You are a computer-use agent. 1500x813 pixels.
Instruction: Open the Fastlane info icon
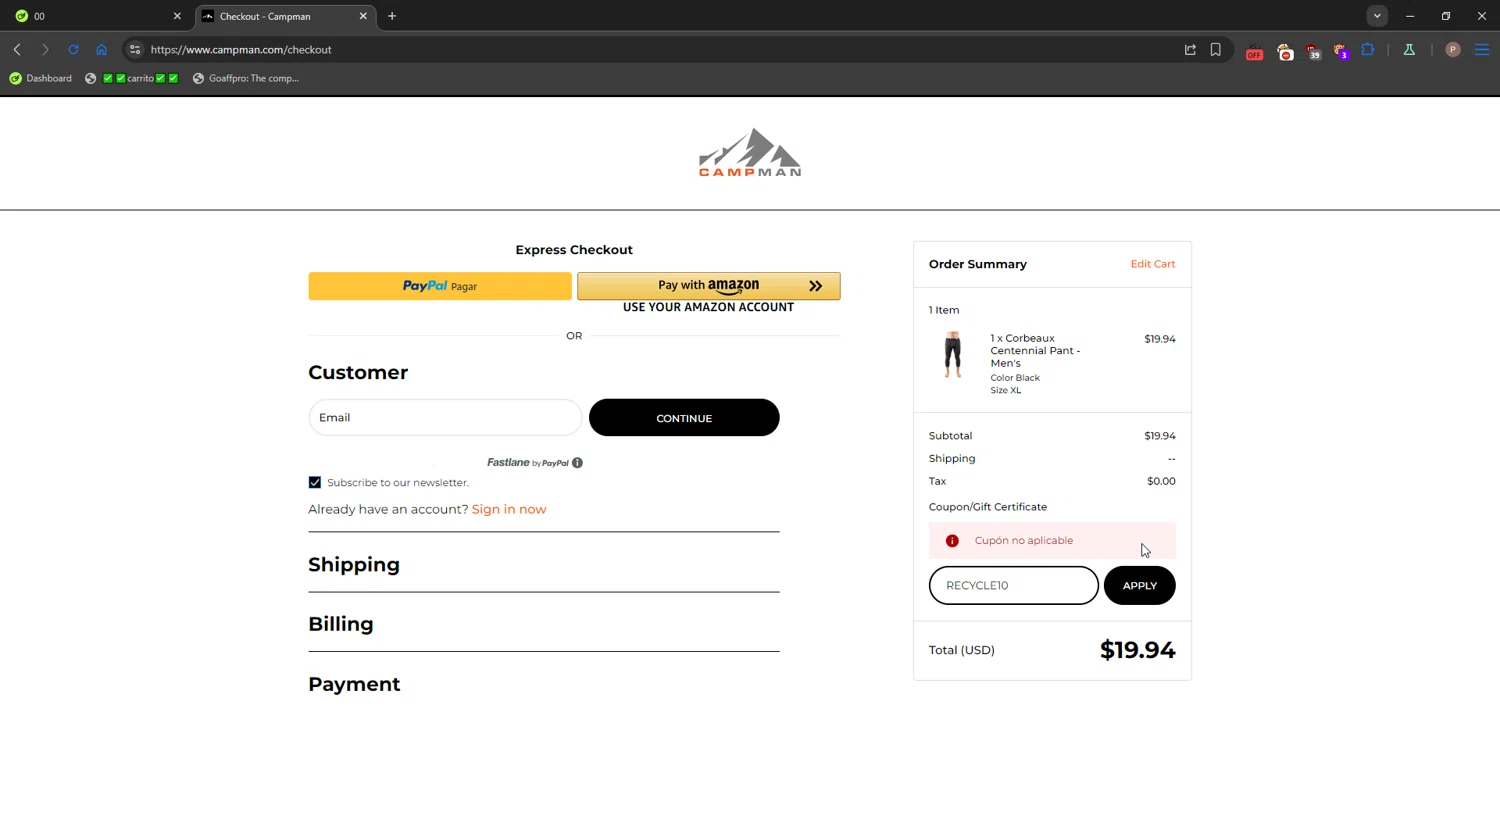pyautogui.click(x=577, y=463)
